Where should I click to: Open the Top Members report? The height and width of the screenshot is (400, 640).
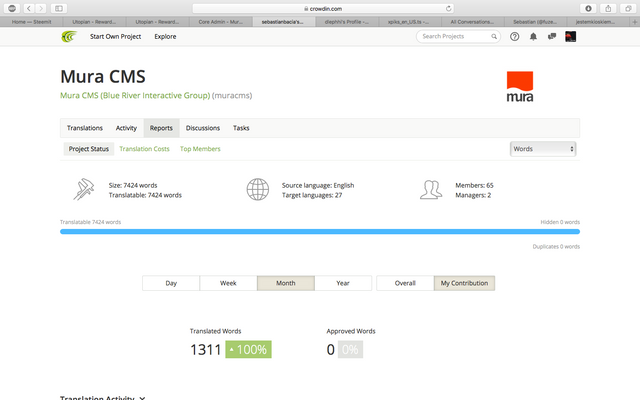200,149
